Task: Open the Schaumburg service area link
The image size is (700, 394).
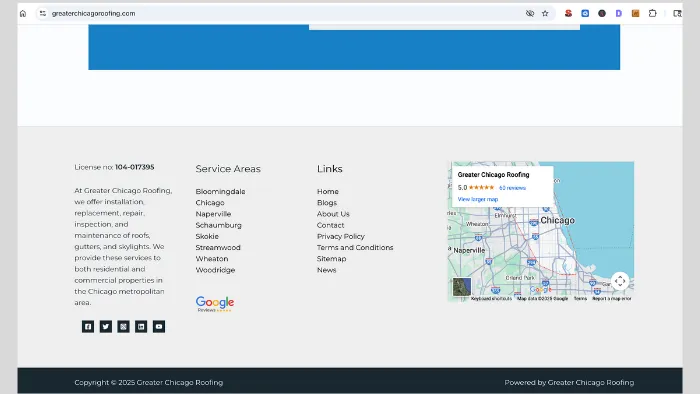Action: click(x=218, y=225)
